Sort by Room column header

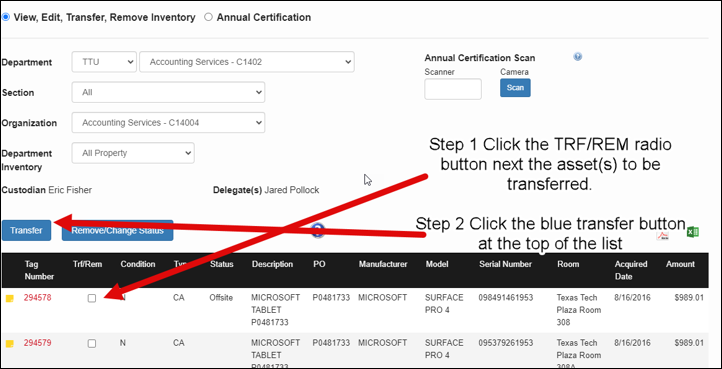(x=568, y=264)
